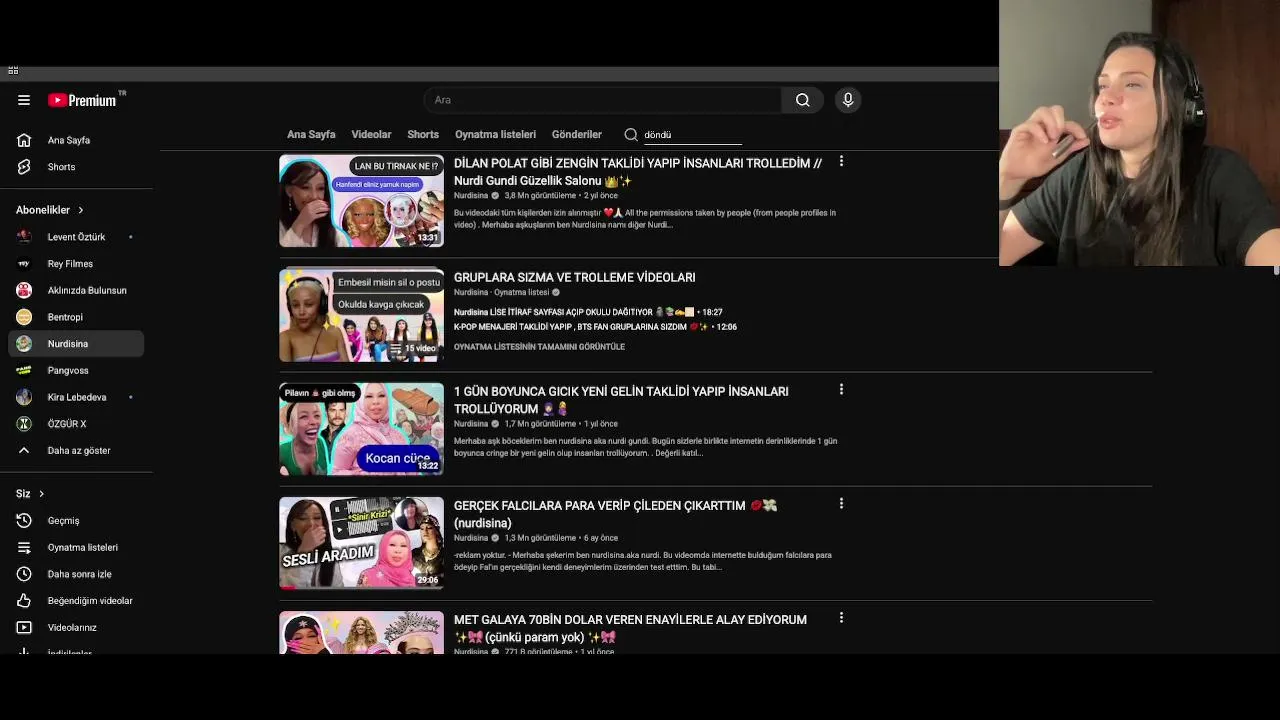Open DİLAN POLAT video thumbnail
Image resolution: width=1280 pixels, height=720 pixels.
click(x=361, y=200)
